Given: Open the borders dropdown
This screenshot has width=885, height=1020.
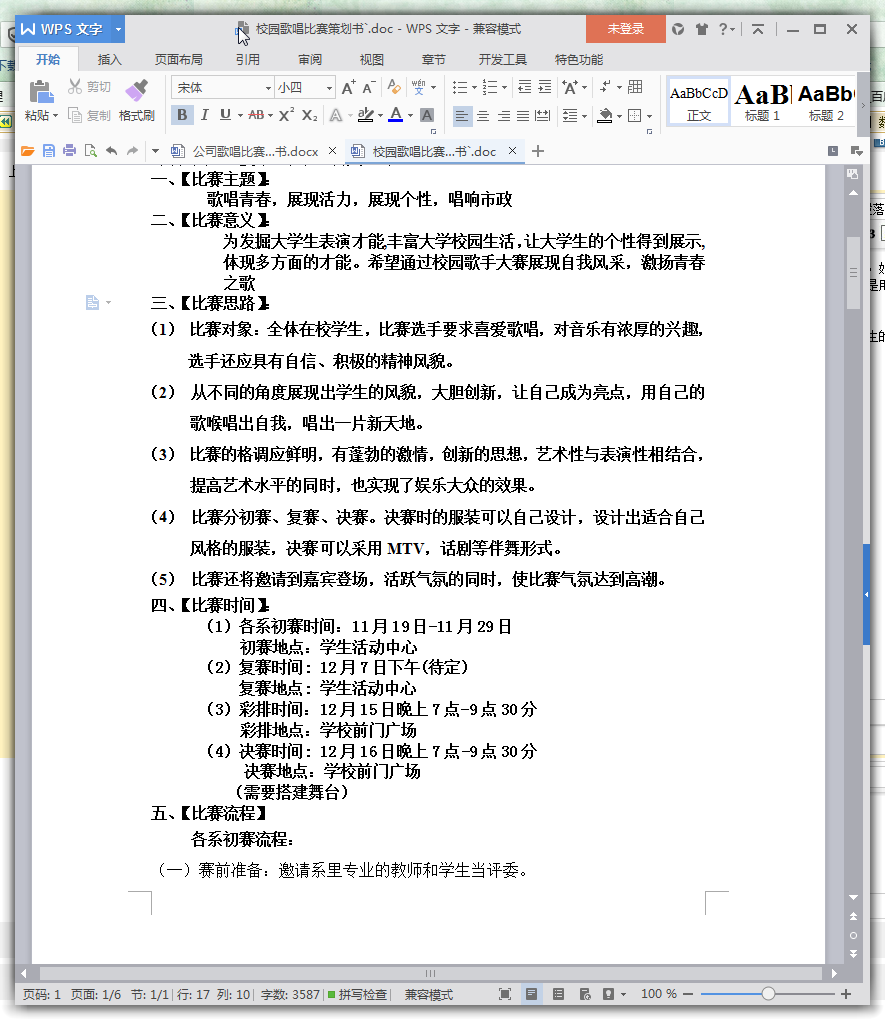Looking at the screenshot, I should (649, 116).
